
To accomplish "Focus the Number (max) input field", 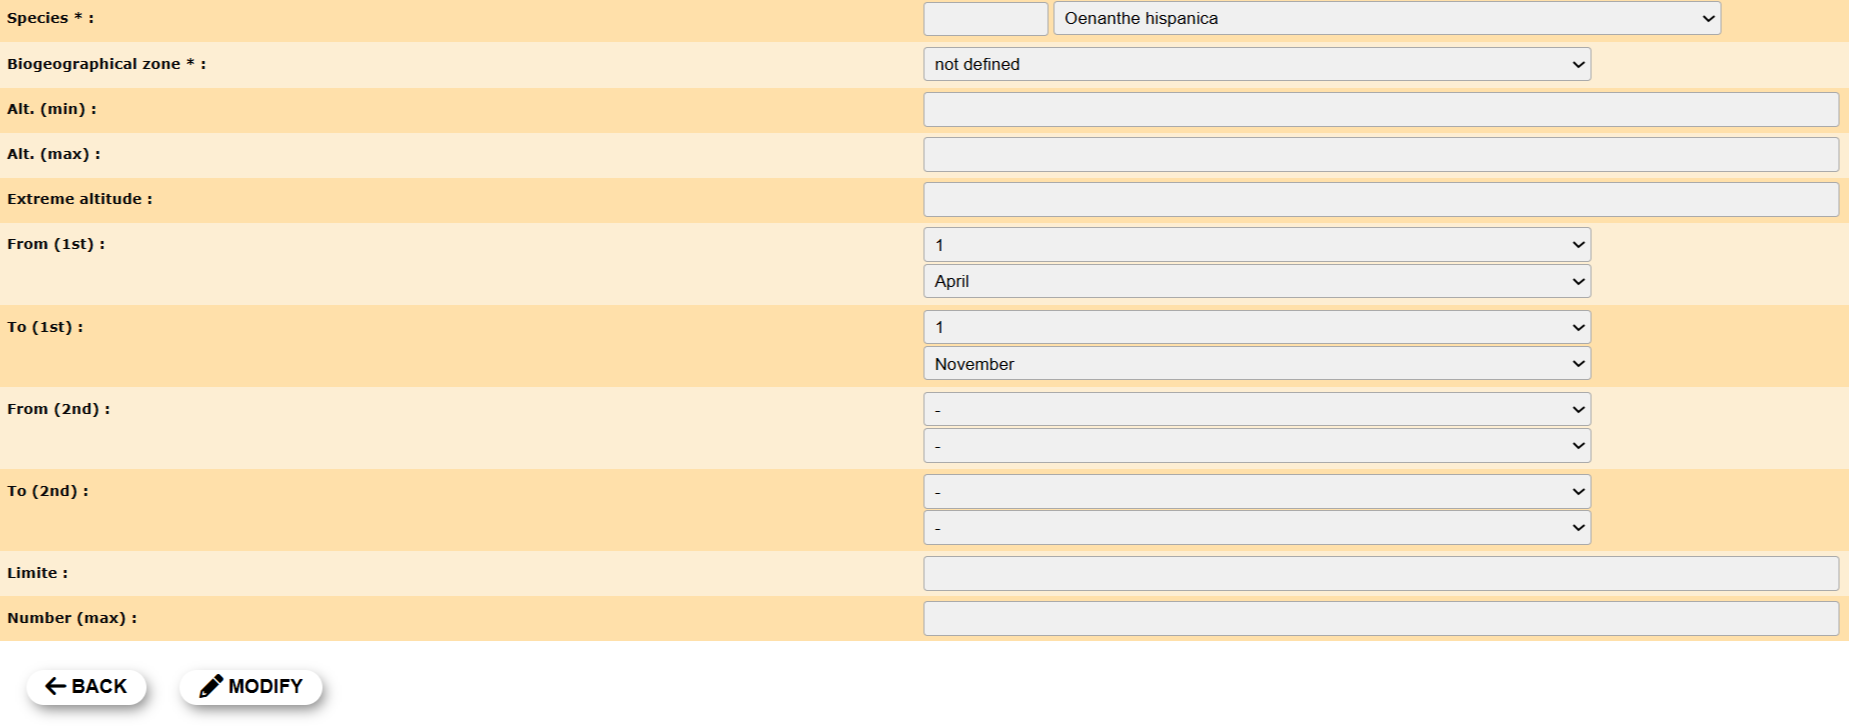I will [x=1380, y=618].
